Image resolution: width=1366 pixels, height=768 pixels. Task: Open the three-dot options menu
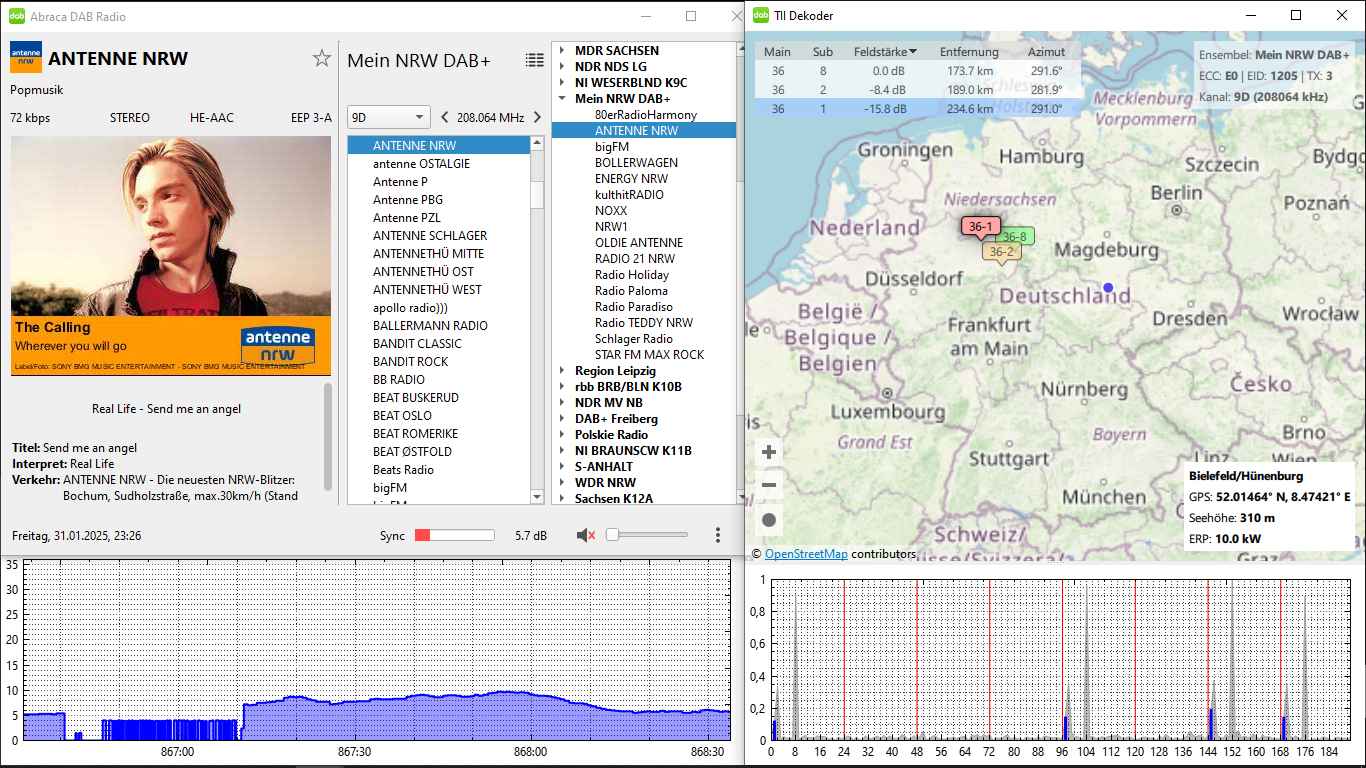(718, 536)
